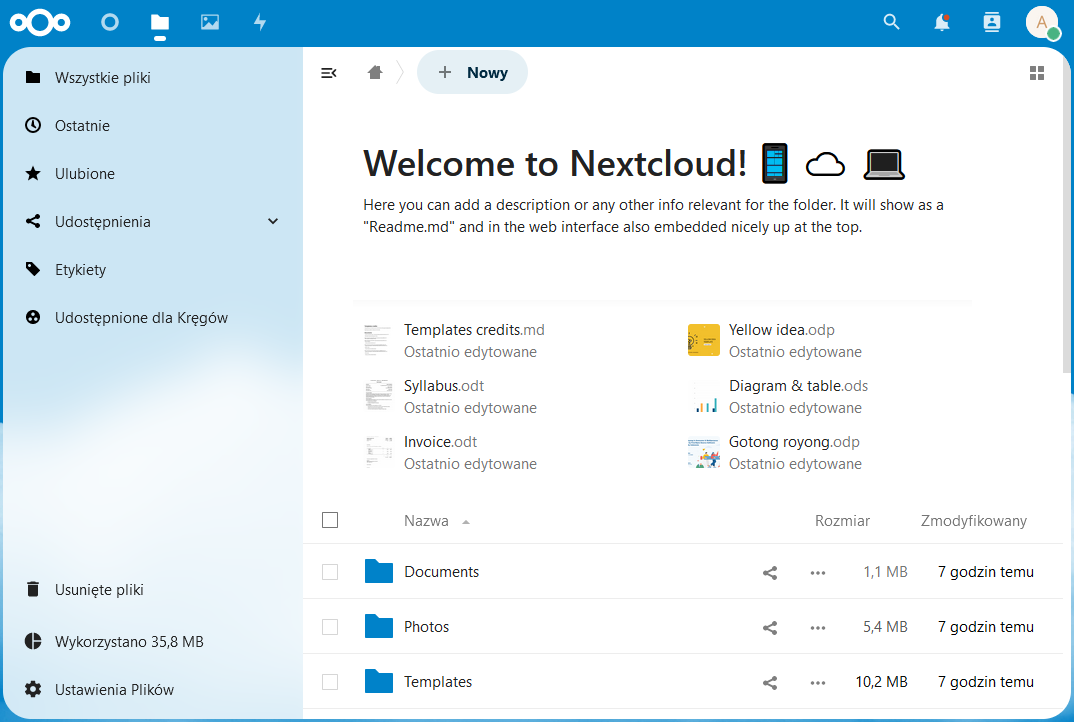This screenshot has width=1074, height=722.
Task: Open the Contacts menu icon
Action: [x=992, y=23]
